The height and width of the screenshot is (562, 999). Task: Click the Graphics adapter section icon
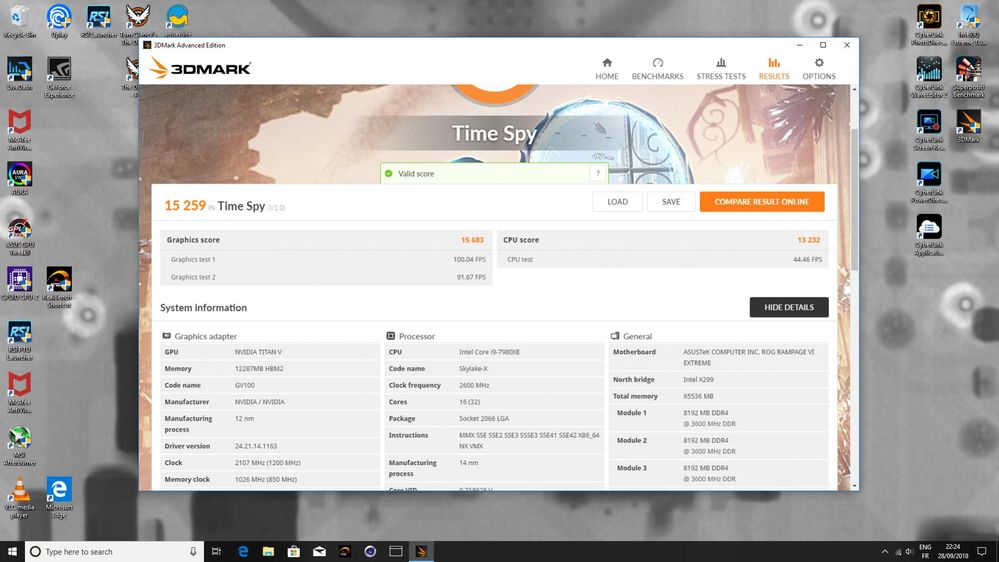click(166, 336)
